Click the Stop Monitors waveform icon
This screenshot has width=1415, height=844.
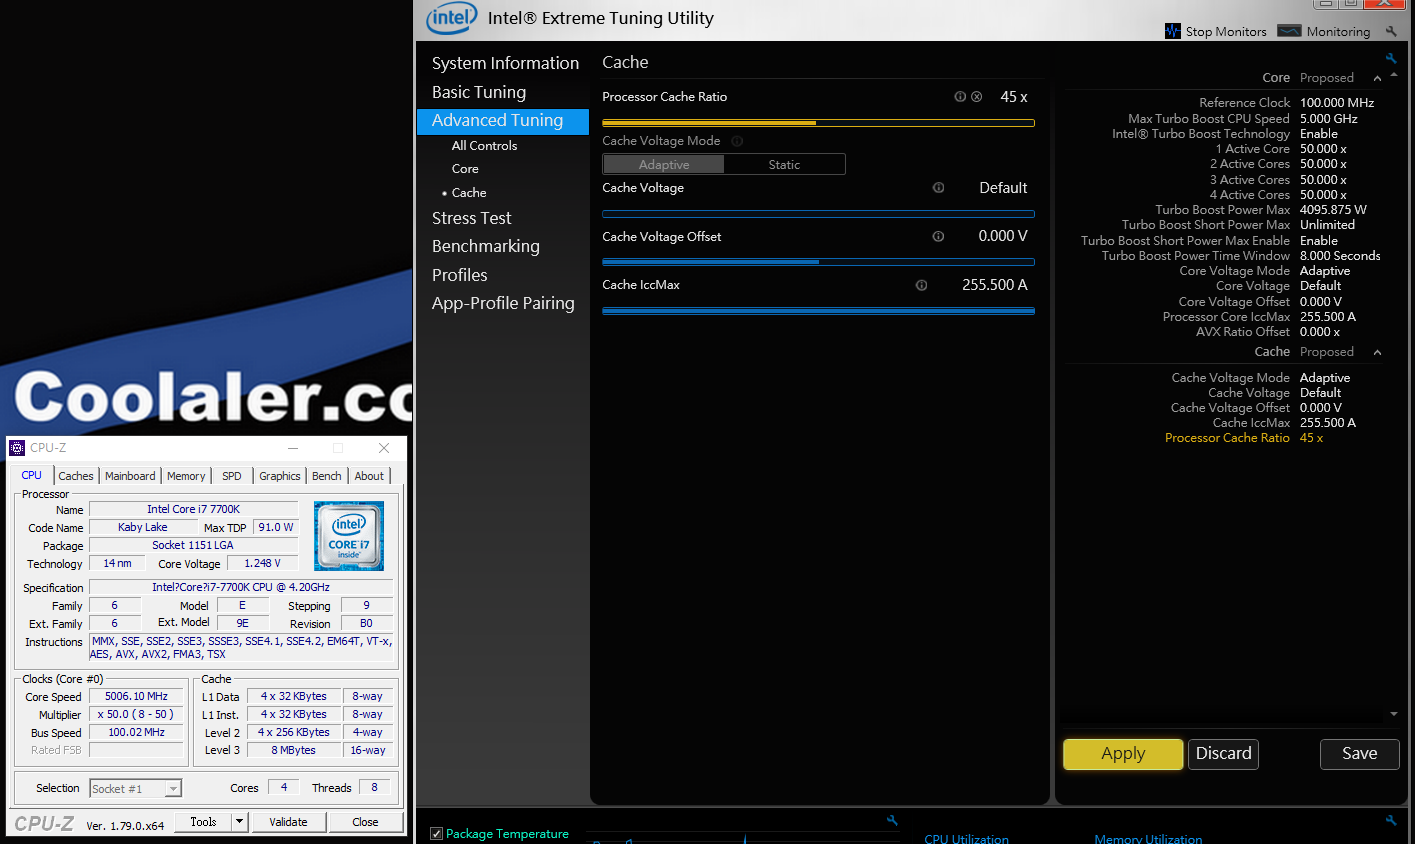(x=1173, y=31)
